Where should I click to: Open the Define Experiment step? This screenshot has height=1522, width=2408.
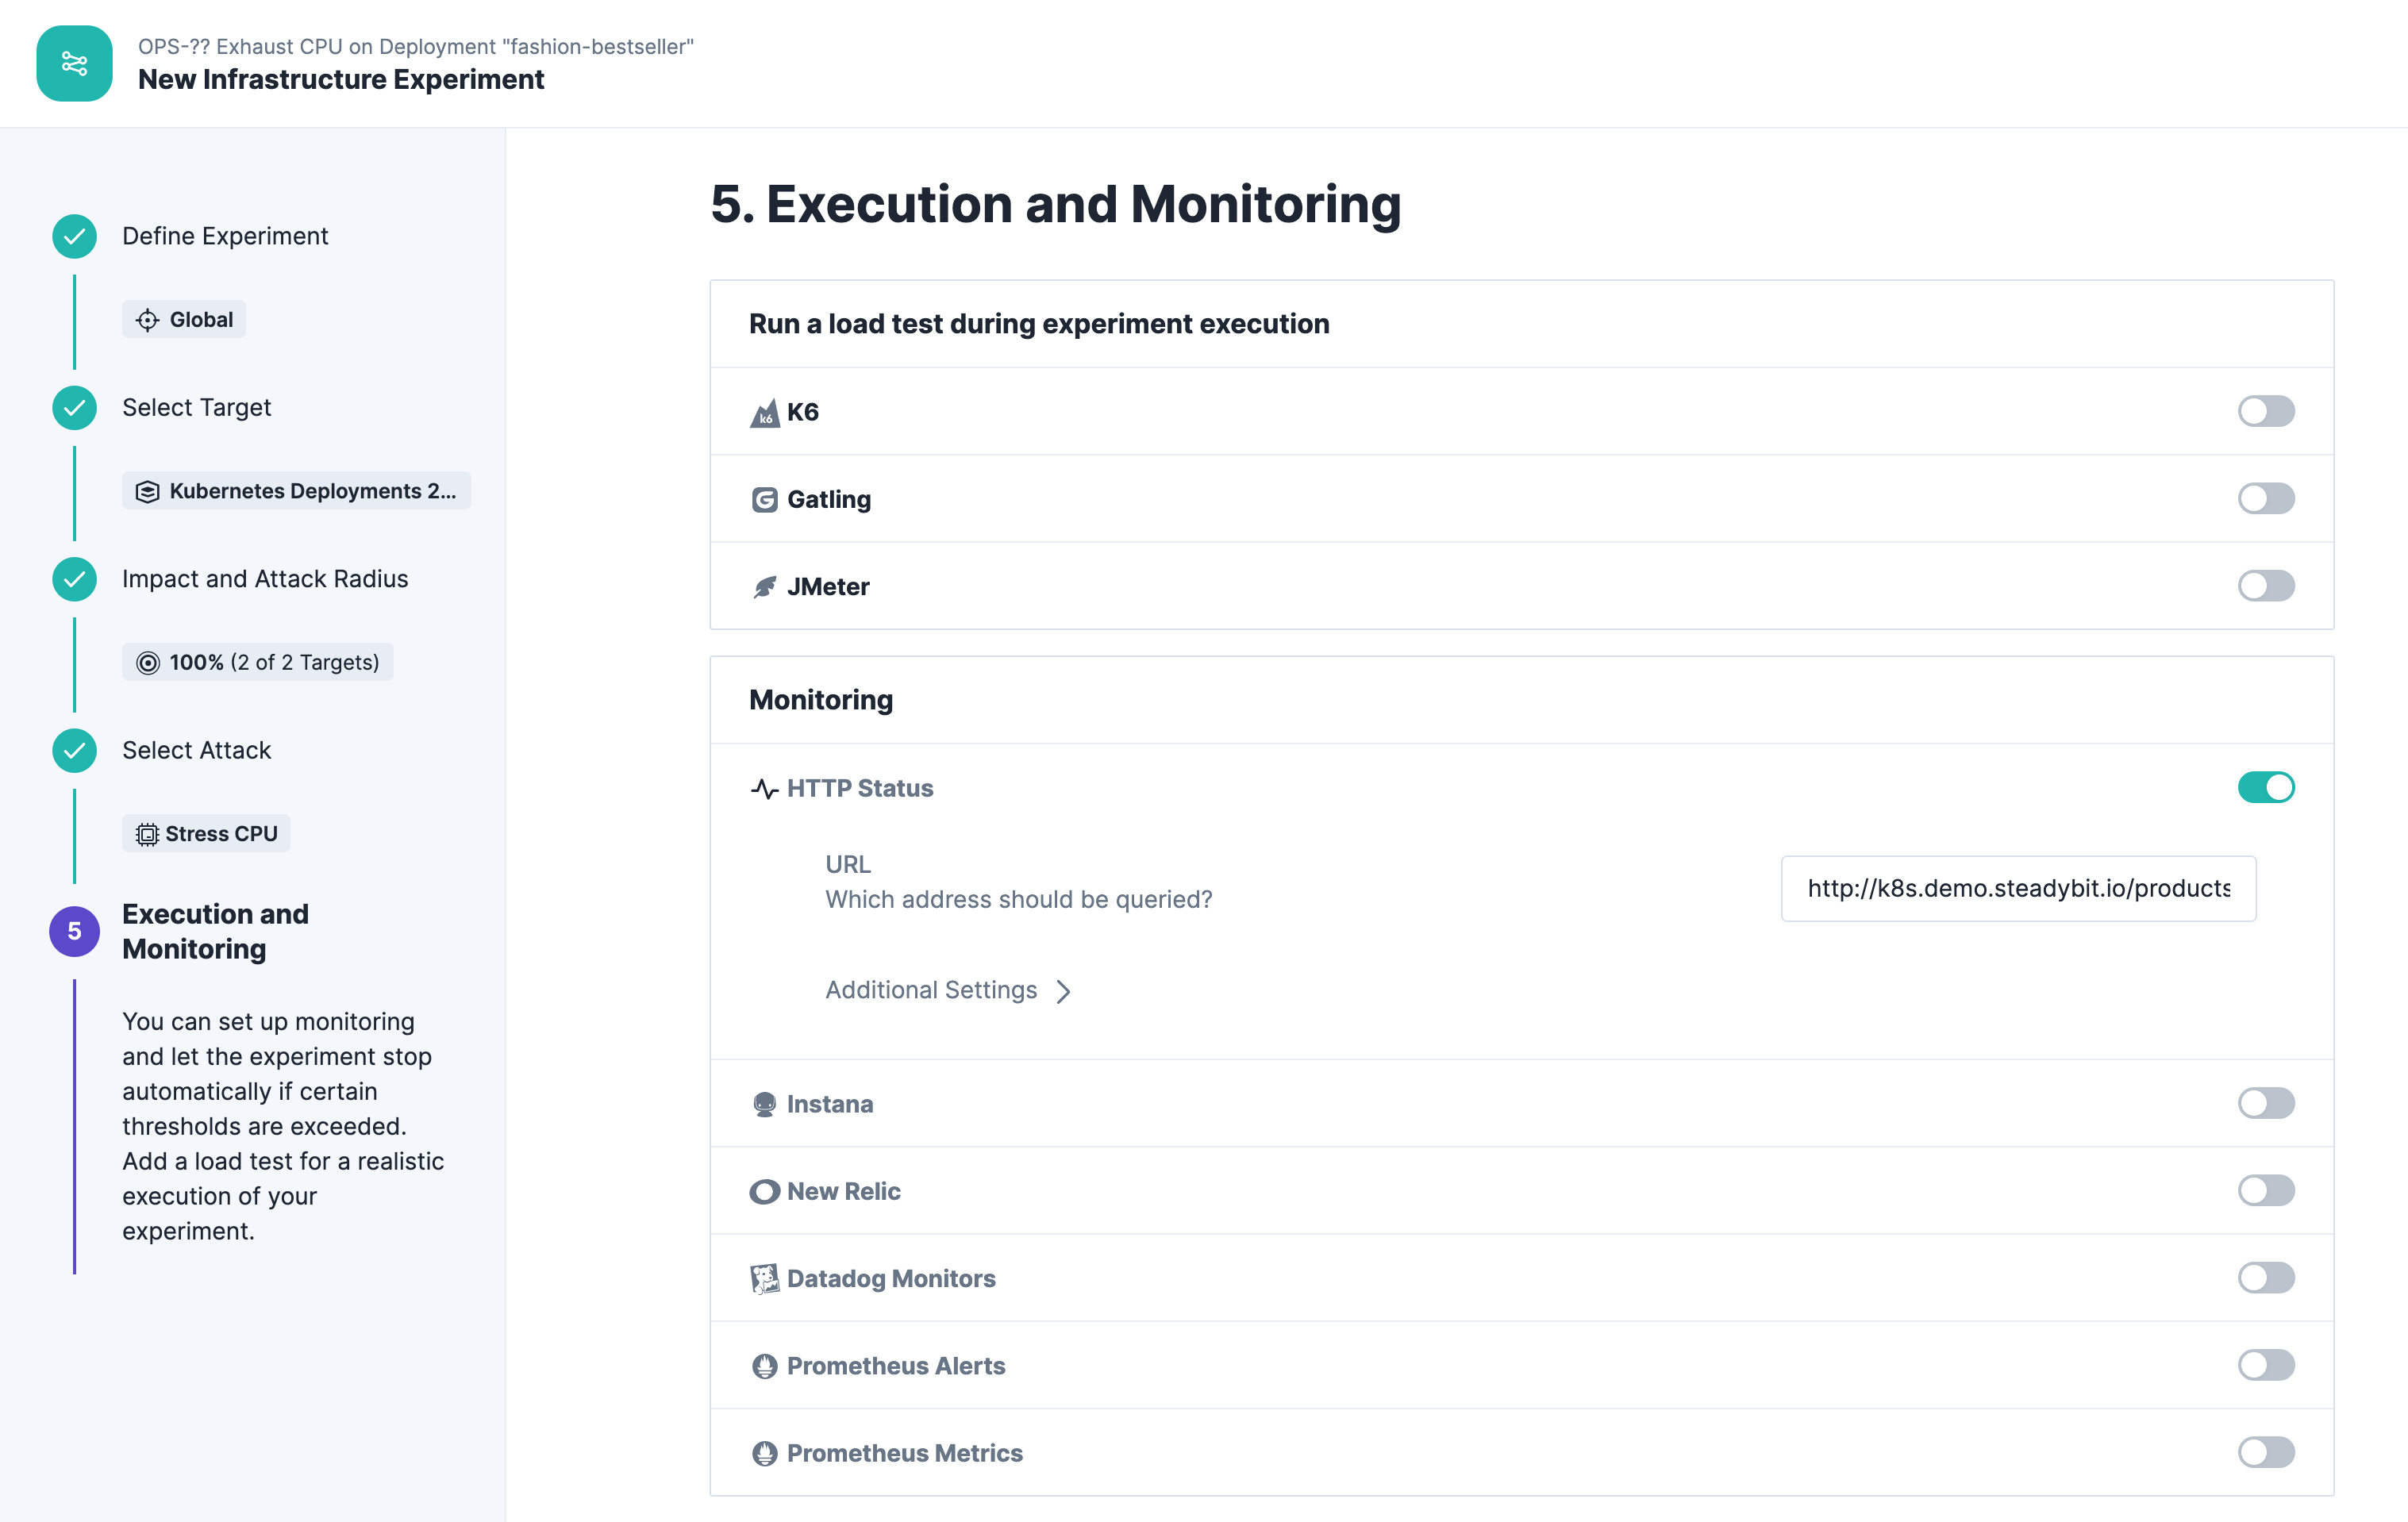point(224,236)
